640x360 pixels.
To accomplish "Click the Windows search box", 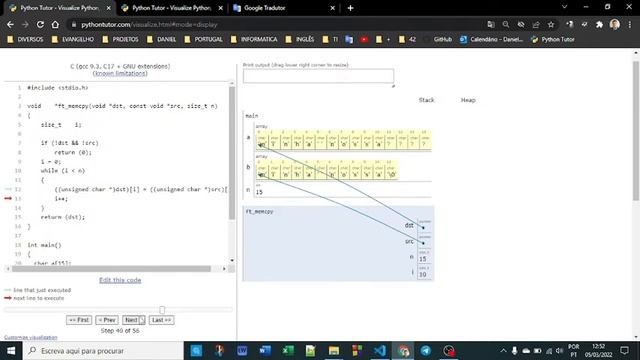I will 103,351.
